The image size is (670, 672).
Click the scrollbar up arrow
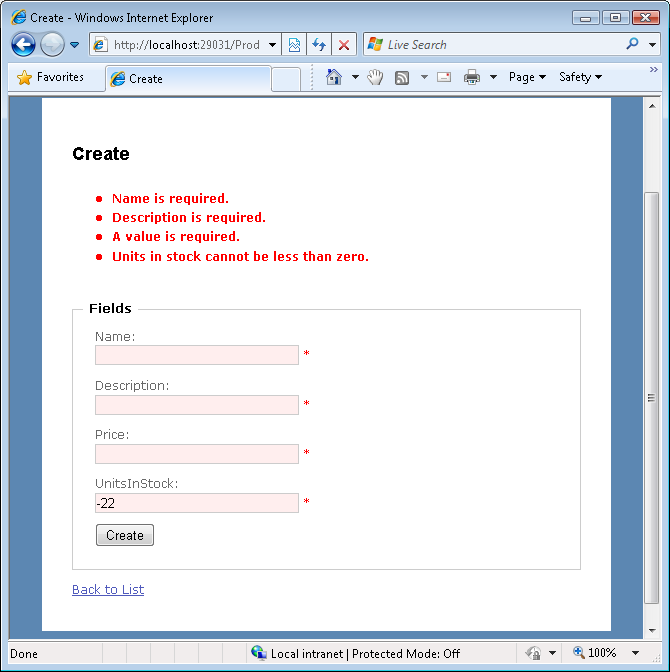click(652, 106)
